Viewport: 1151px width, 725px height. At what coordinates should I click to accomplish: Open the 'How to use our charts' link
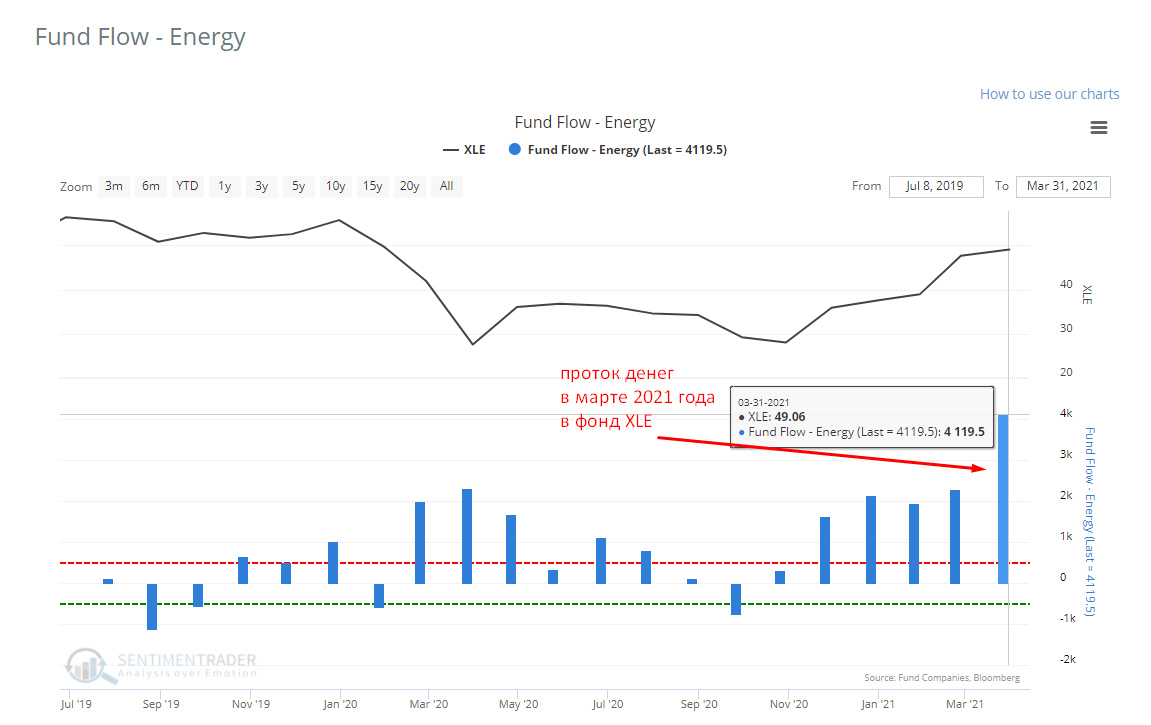[x=1049, y=94]
